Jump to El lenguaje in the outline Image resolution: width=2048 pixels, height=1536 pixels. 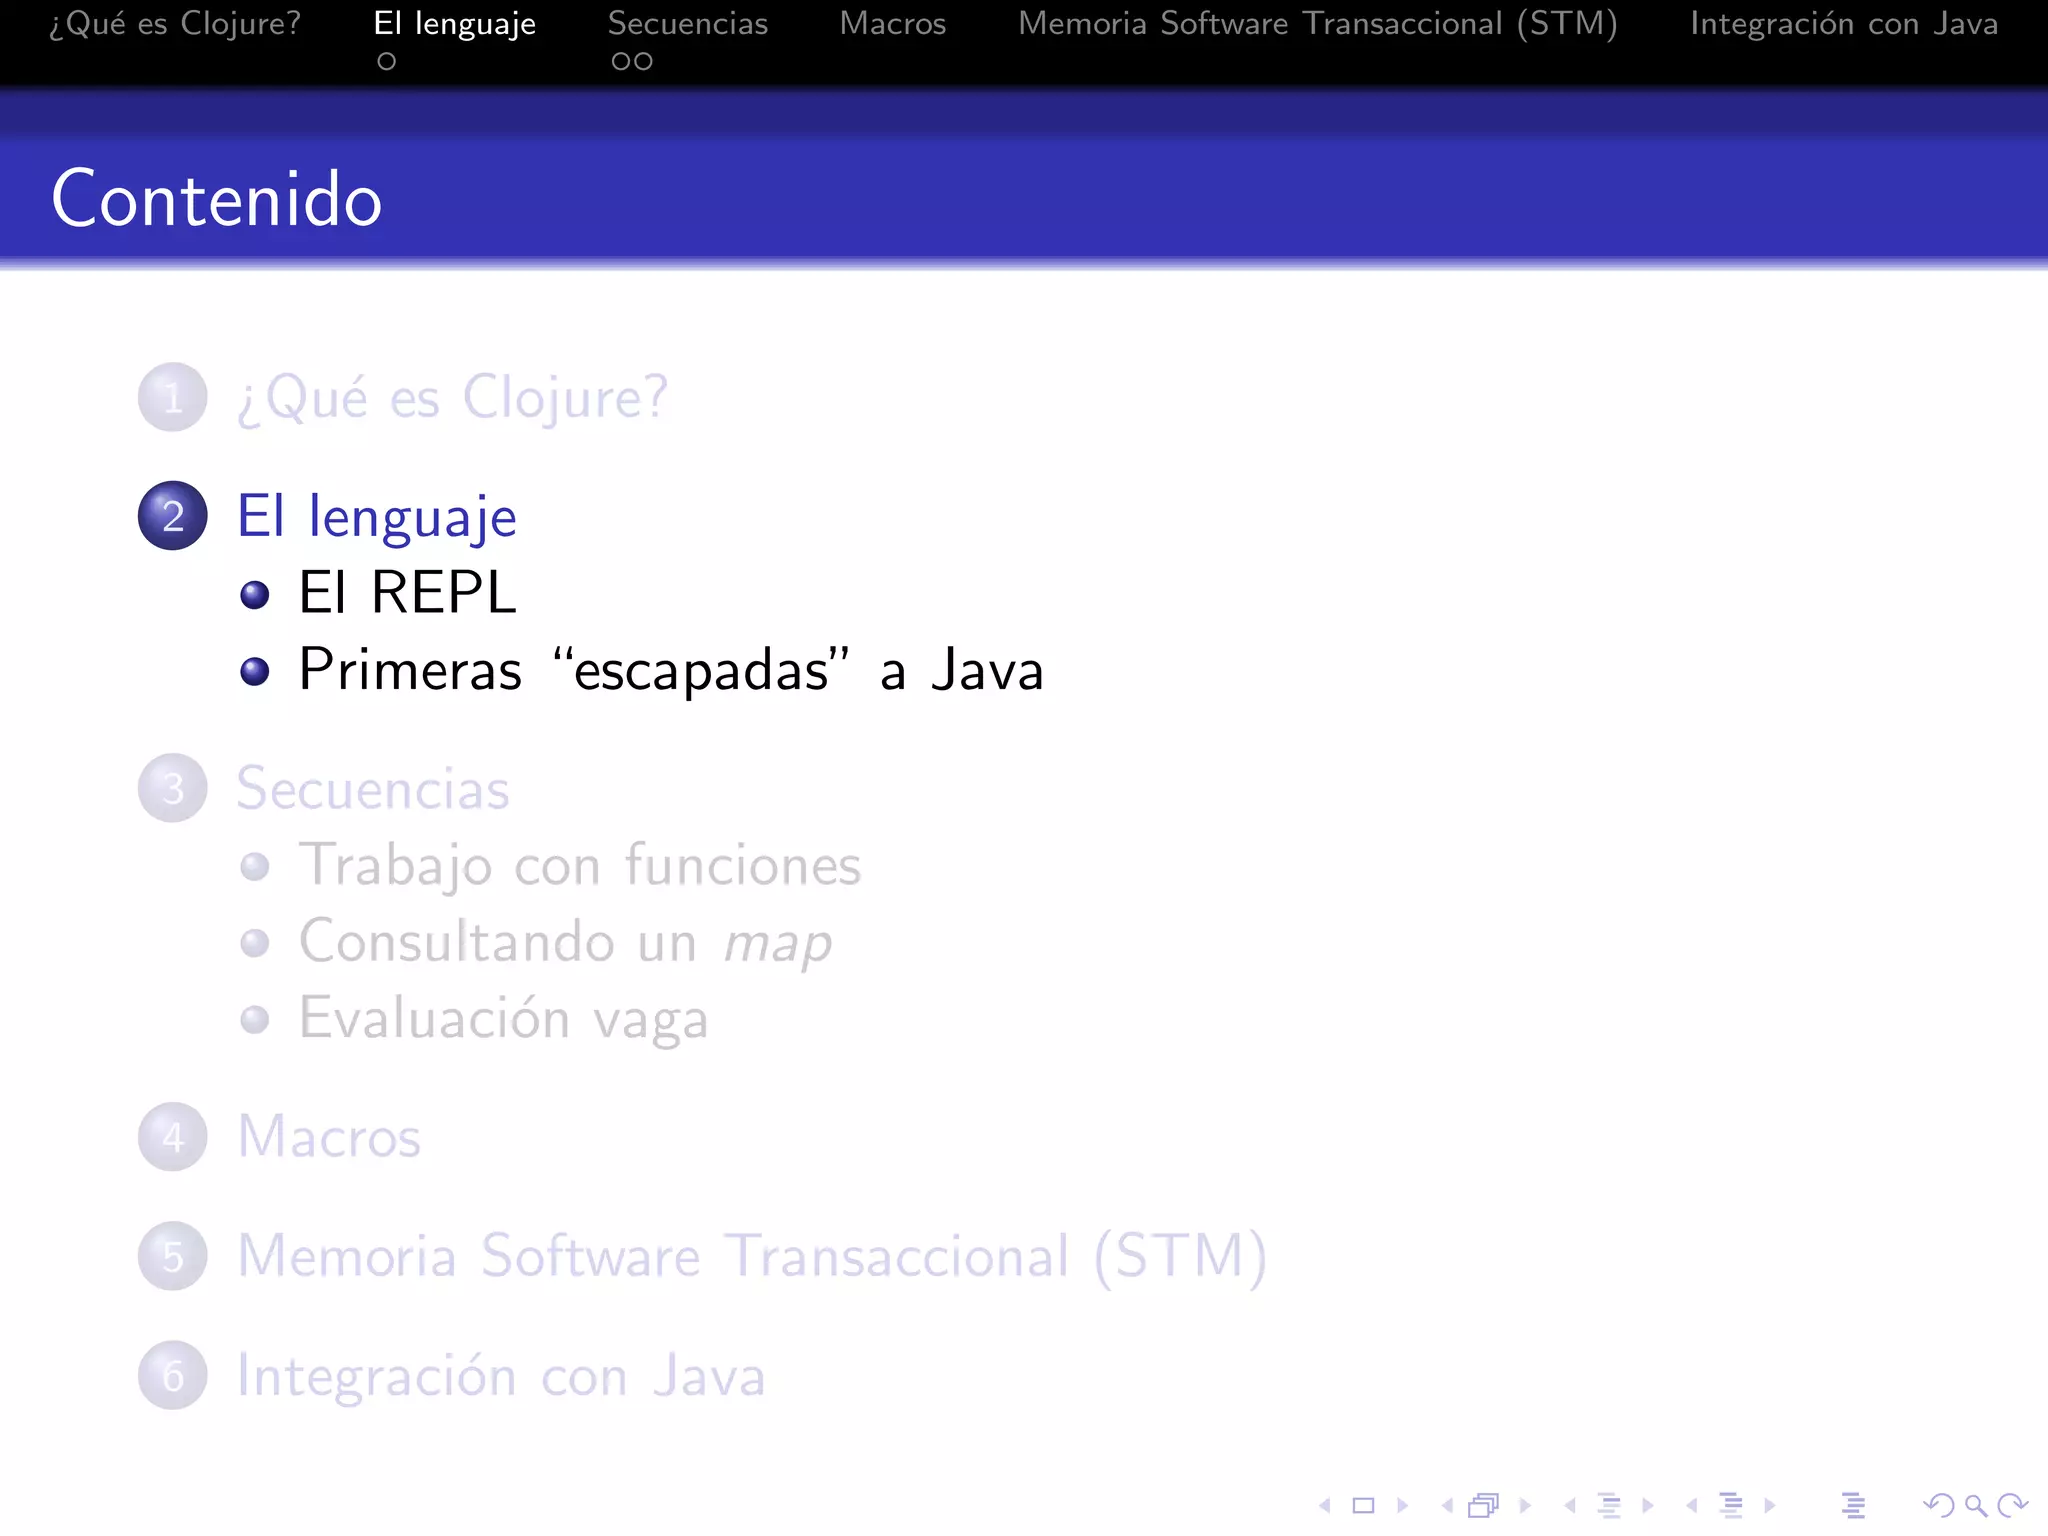tap(377, 517)
